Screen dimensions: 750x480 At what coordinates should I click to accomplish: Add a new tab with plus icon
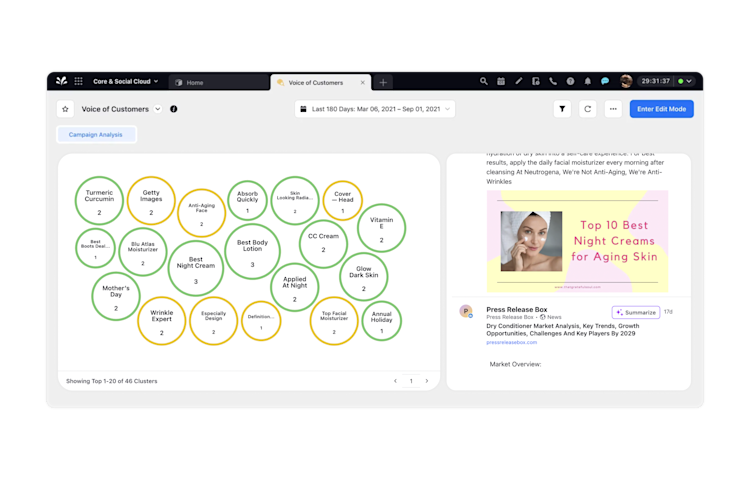(383, 82)
